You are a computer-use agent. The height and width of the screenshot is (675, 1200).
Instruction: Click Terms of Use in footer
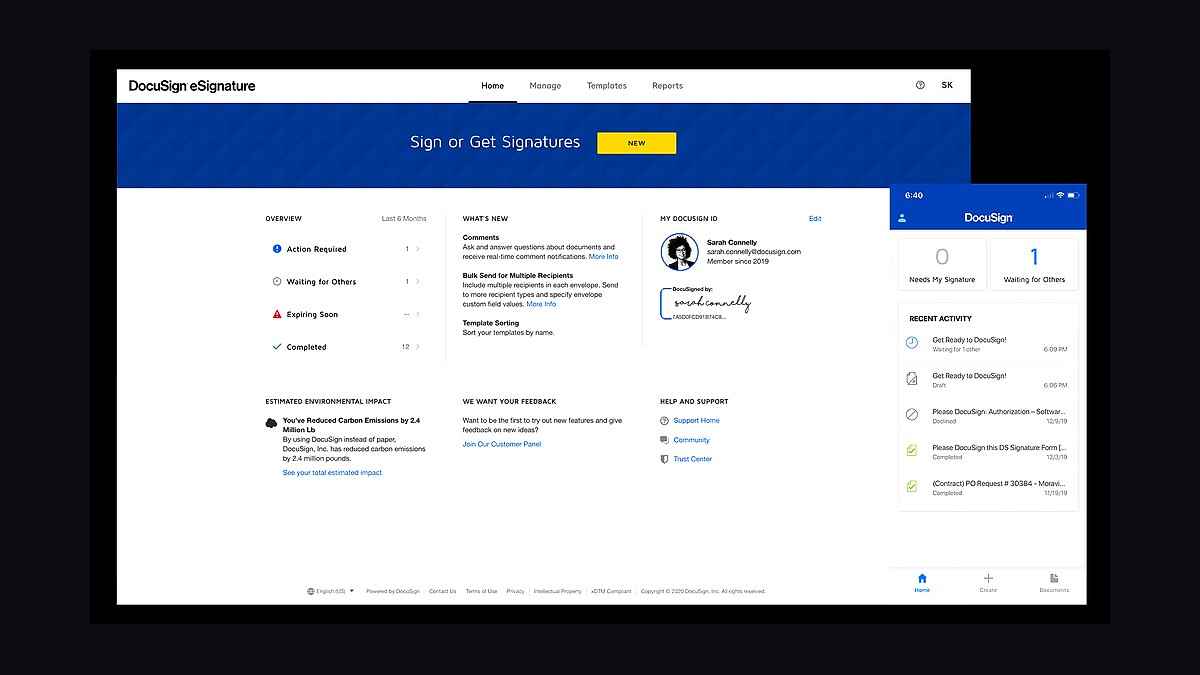coord(481,591)
